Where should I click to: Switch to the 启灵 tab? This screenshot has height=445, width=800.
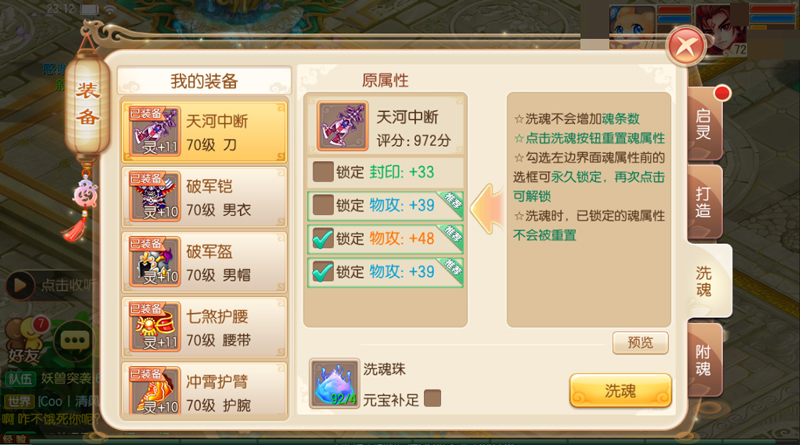[704, 124]
